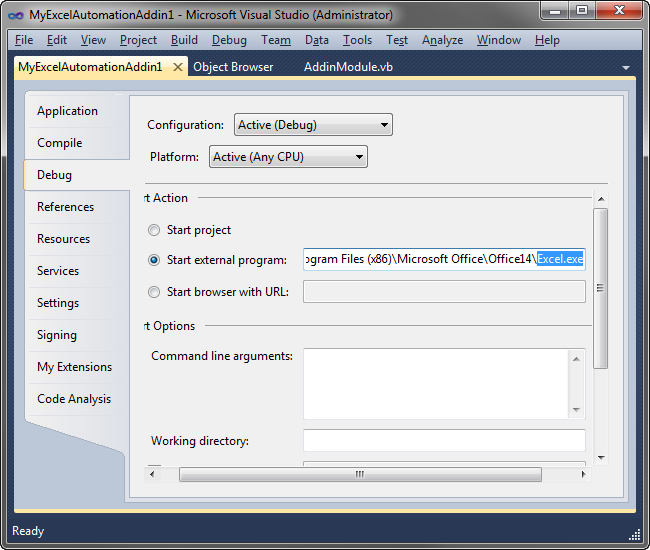The width and height of the screenshot is (650, 550).
Task: Click the page vertical scrollbar up arrow
Action: 601,199
